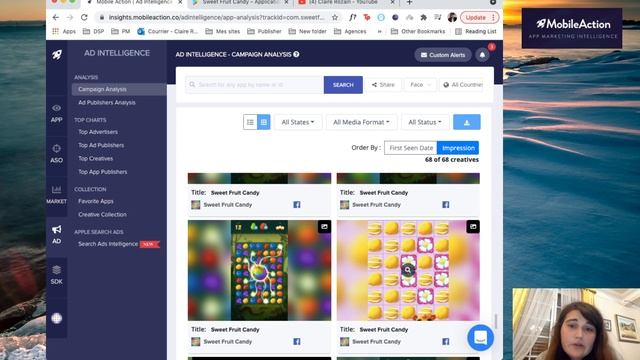This screenshot has width=640, height=360.
Task: Click Facebook icon under the flower candy creative
Action: click(x=445, y=341)
